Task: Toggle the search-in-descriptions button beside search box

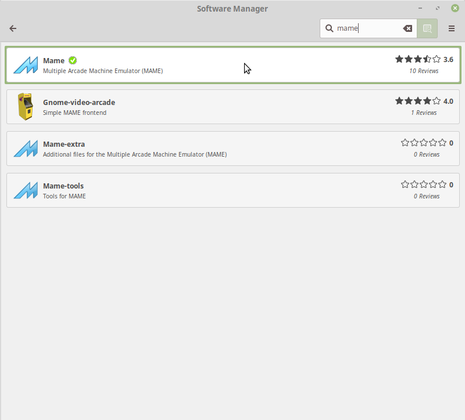Action: click(x=427, y=28)
